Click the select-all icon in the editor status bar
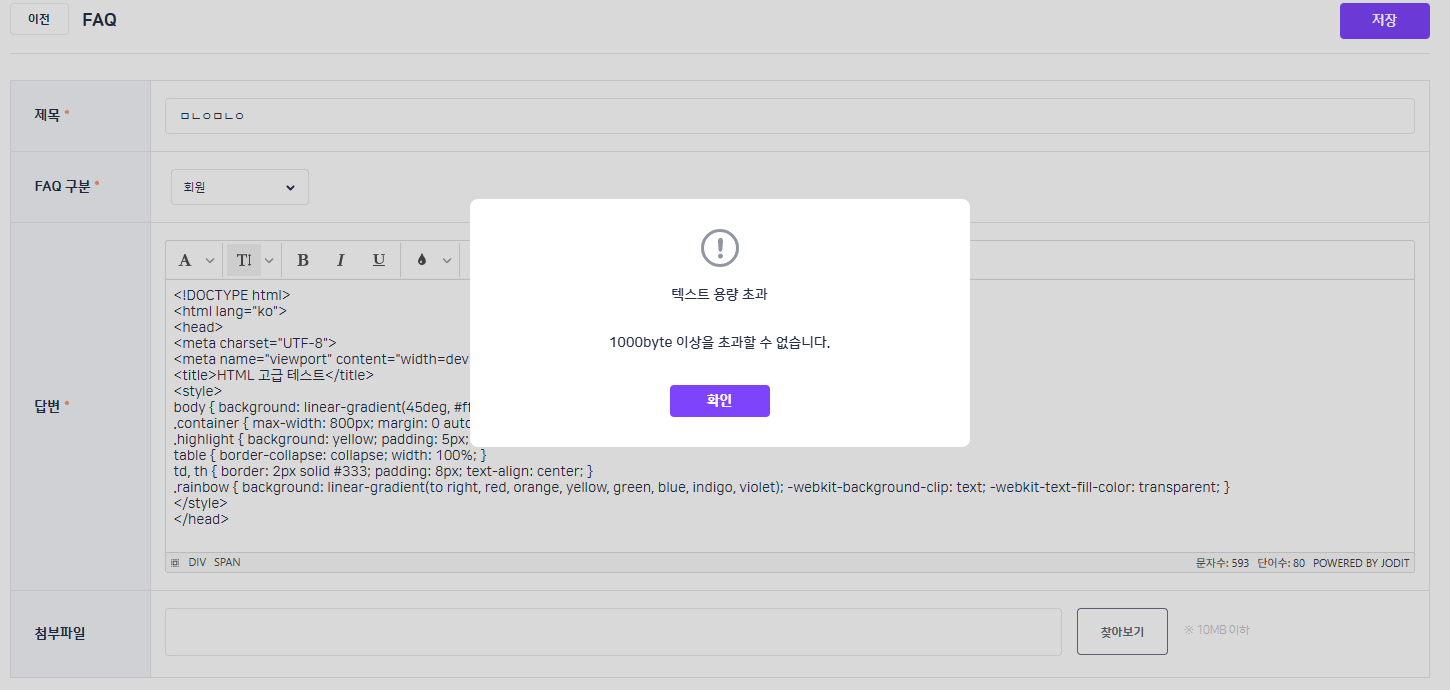 coord(175,563)
